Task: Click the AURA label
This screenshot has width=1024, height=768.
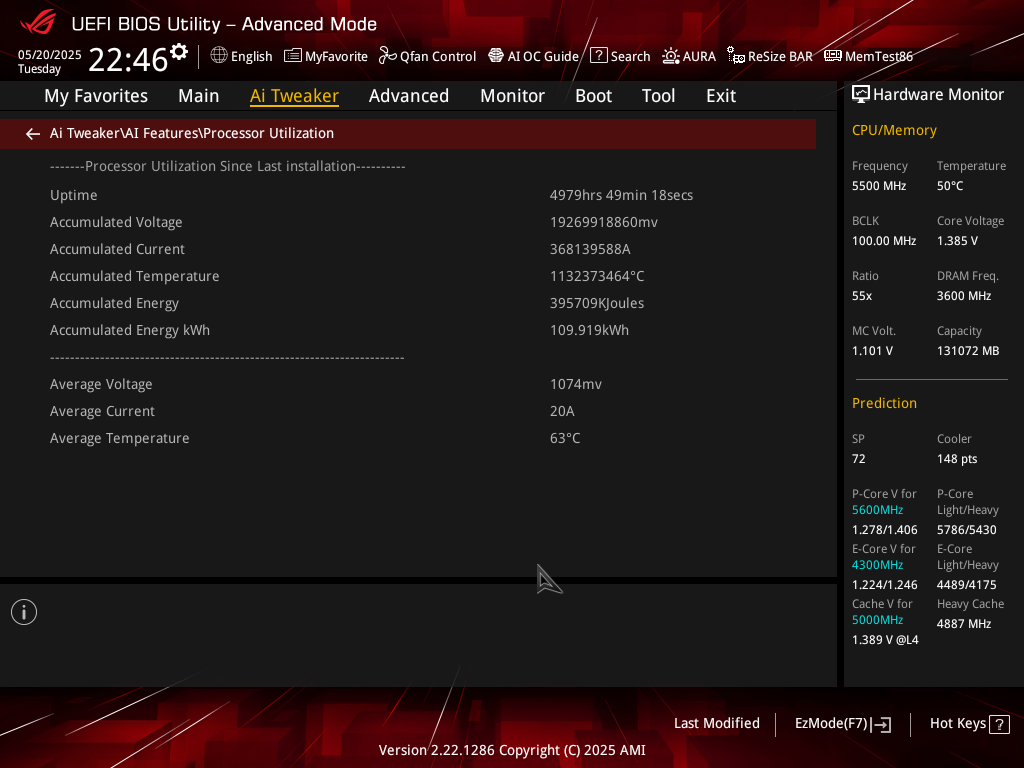Action: tap(699, 56)
